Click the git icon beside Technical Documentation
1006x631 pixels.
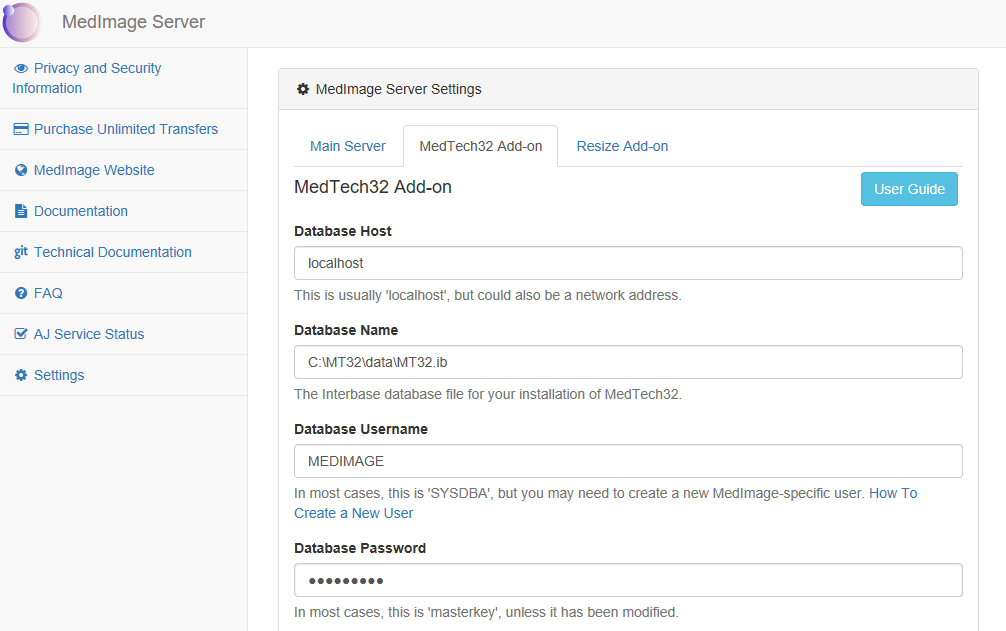click(x=21, y=251)
